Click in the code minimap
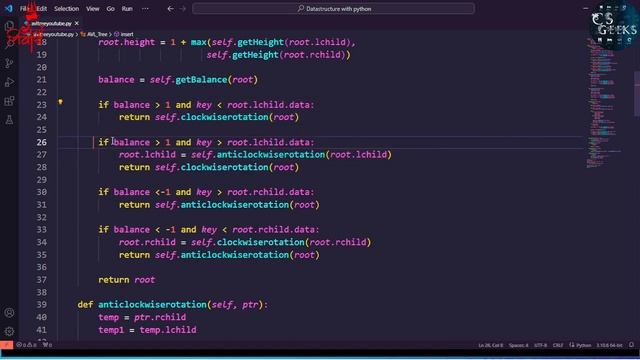 point(603,102)
